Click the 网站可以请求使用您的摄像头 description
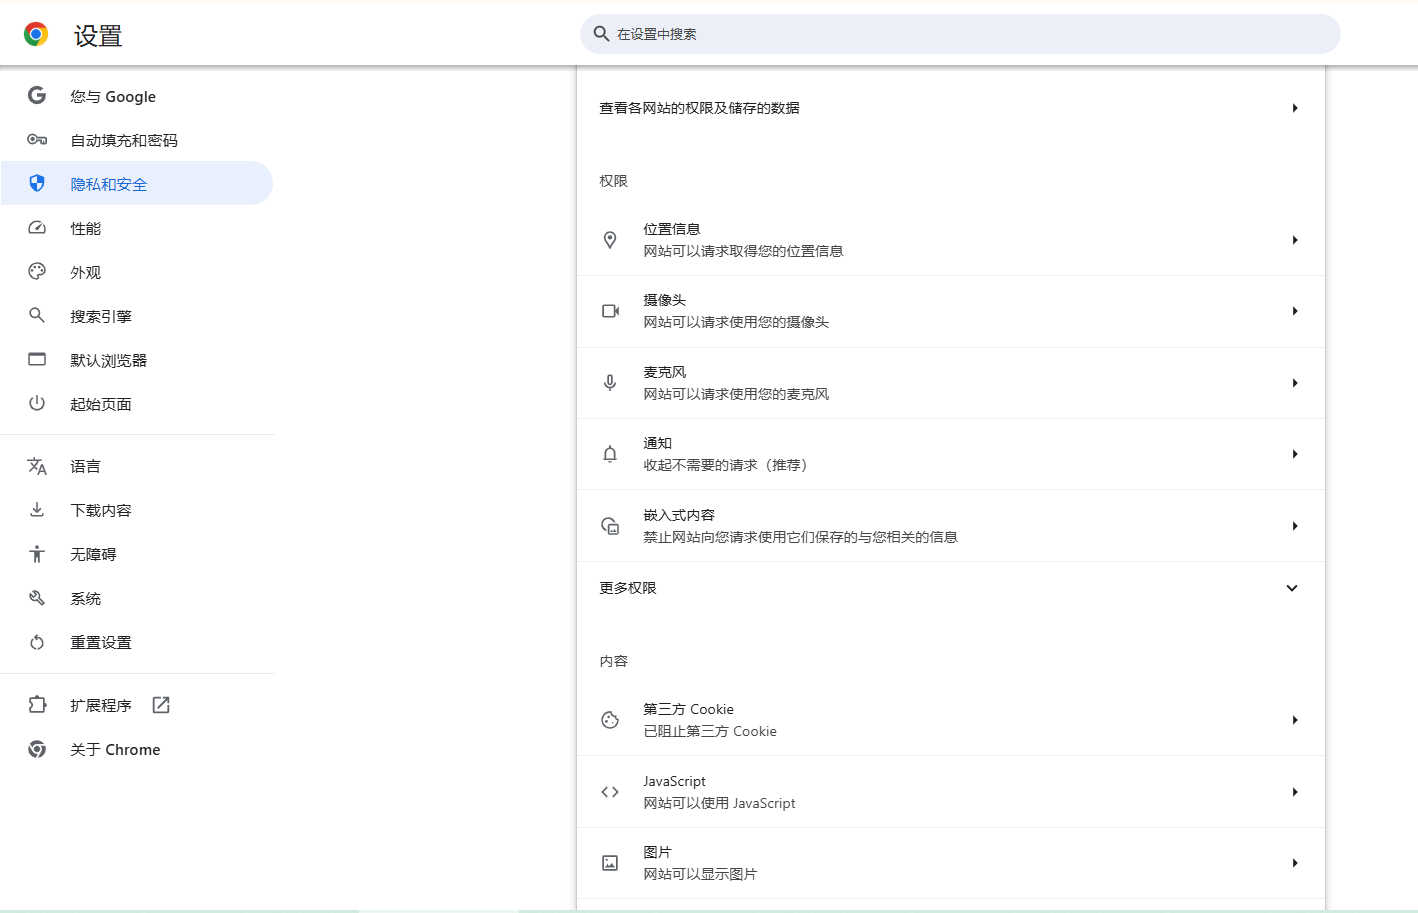Image resolution: width=1418 pixels, height=913 pixels. (736, 322)
